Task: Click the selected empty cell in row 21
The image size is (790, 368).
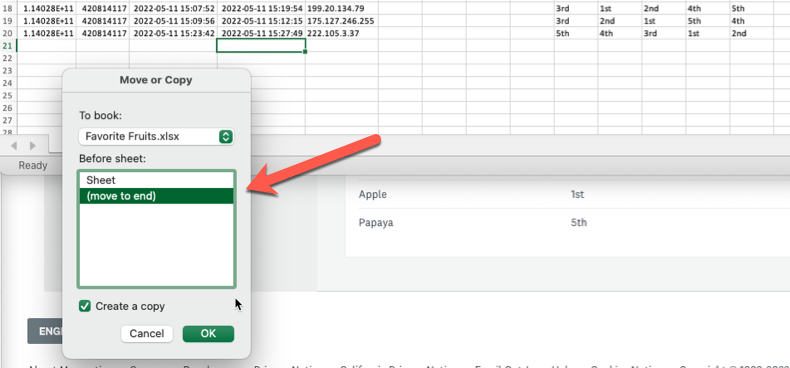Action: coord(261,46)
